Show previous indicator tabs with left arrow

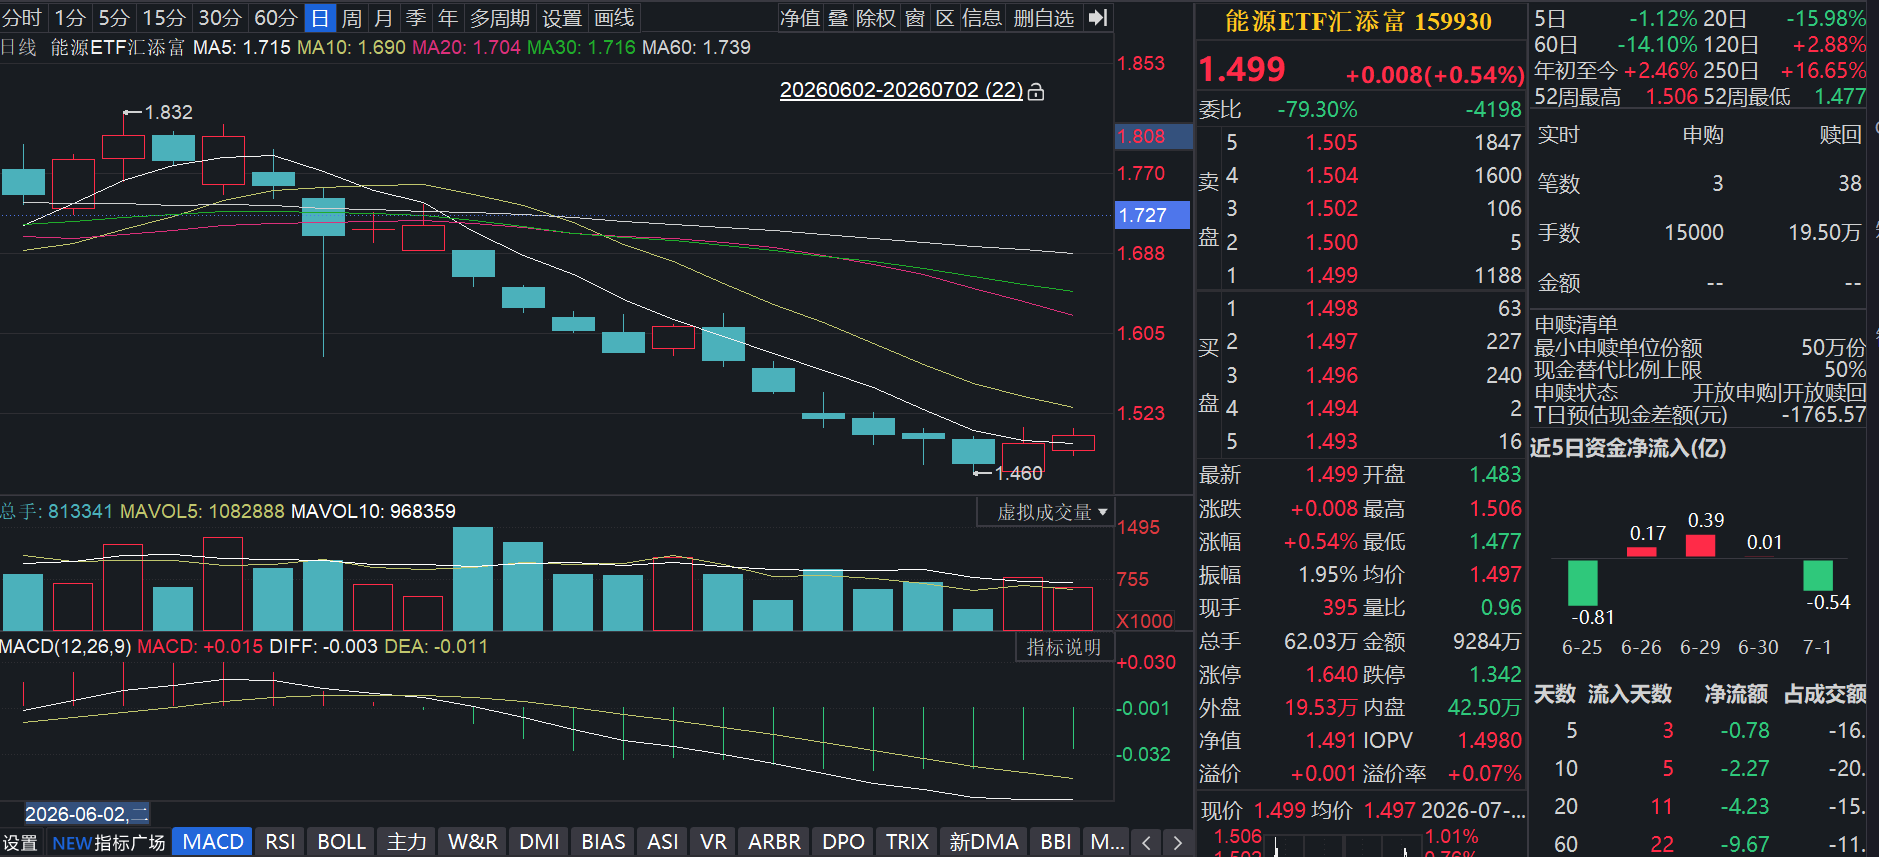1147,843
